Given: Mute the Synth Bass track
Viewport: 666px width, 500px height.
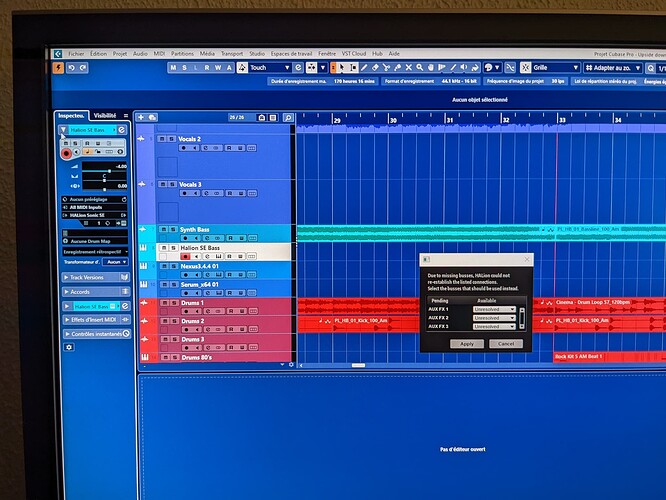Looking at the screenshot, I should (x=164, y=229).
